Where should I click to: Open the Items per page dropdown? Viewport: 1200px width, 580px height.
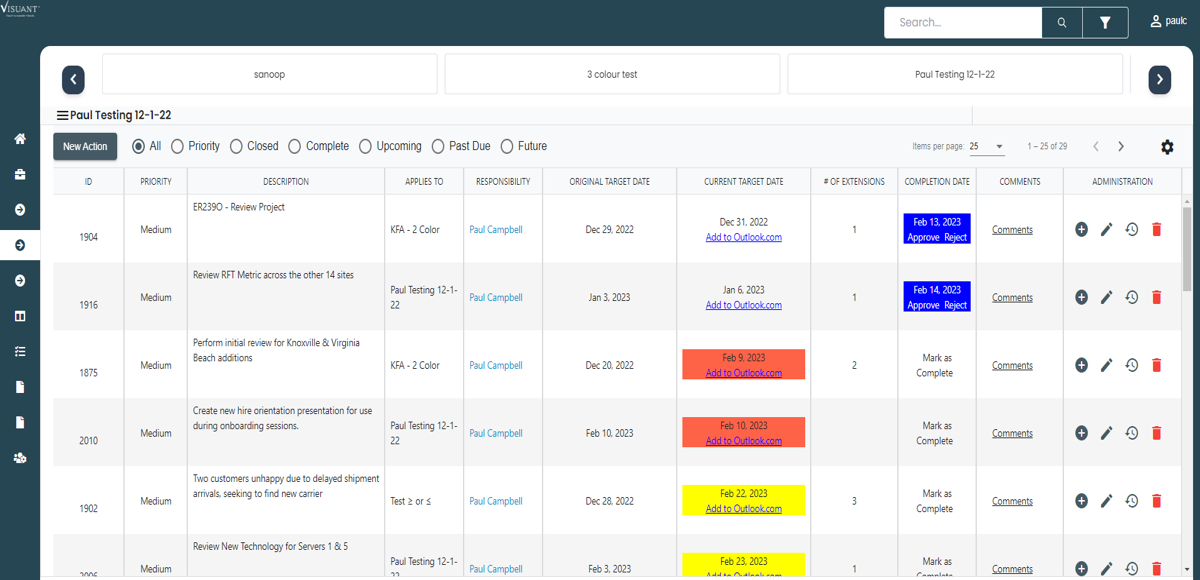pos(986,147)
